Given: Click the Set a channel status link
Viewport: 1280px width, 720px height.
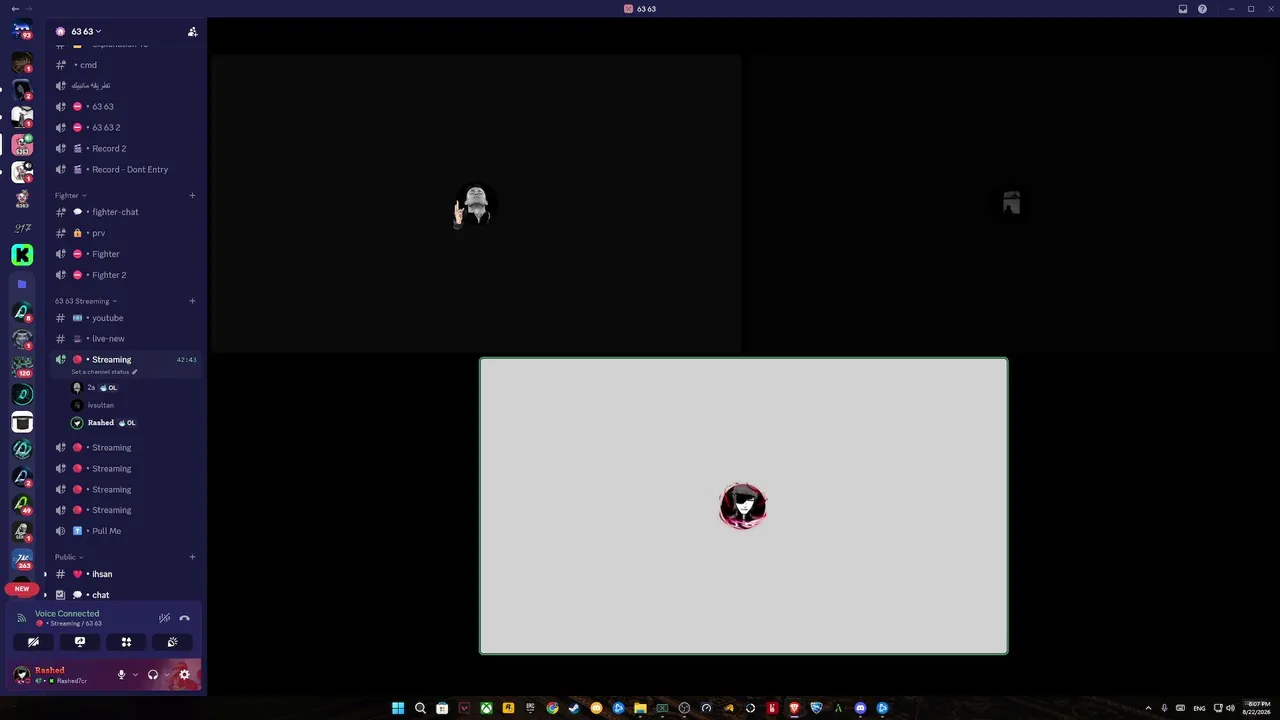Looking at the screenshot, I should point(104,372).
